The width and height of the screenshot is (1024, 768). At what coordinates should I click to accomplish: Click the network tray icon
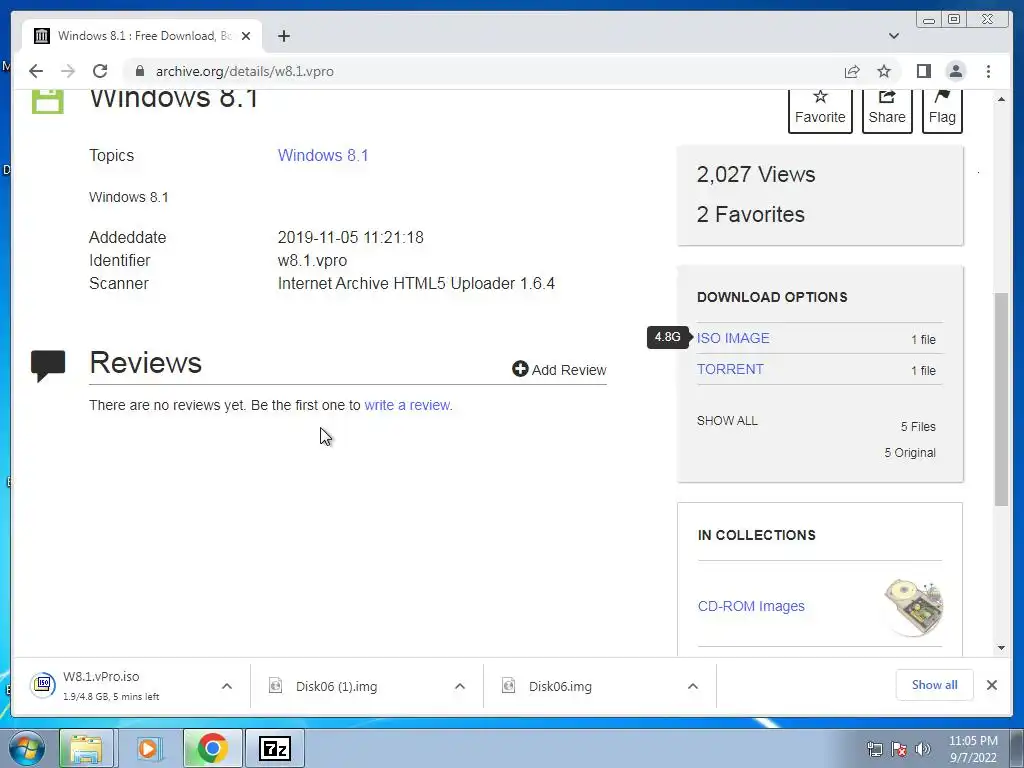(x=874, y=748)
